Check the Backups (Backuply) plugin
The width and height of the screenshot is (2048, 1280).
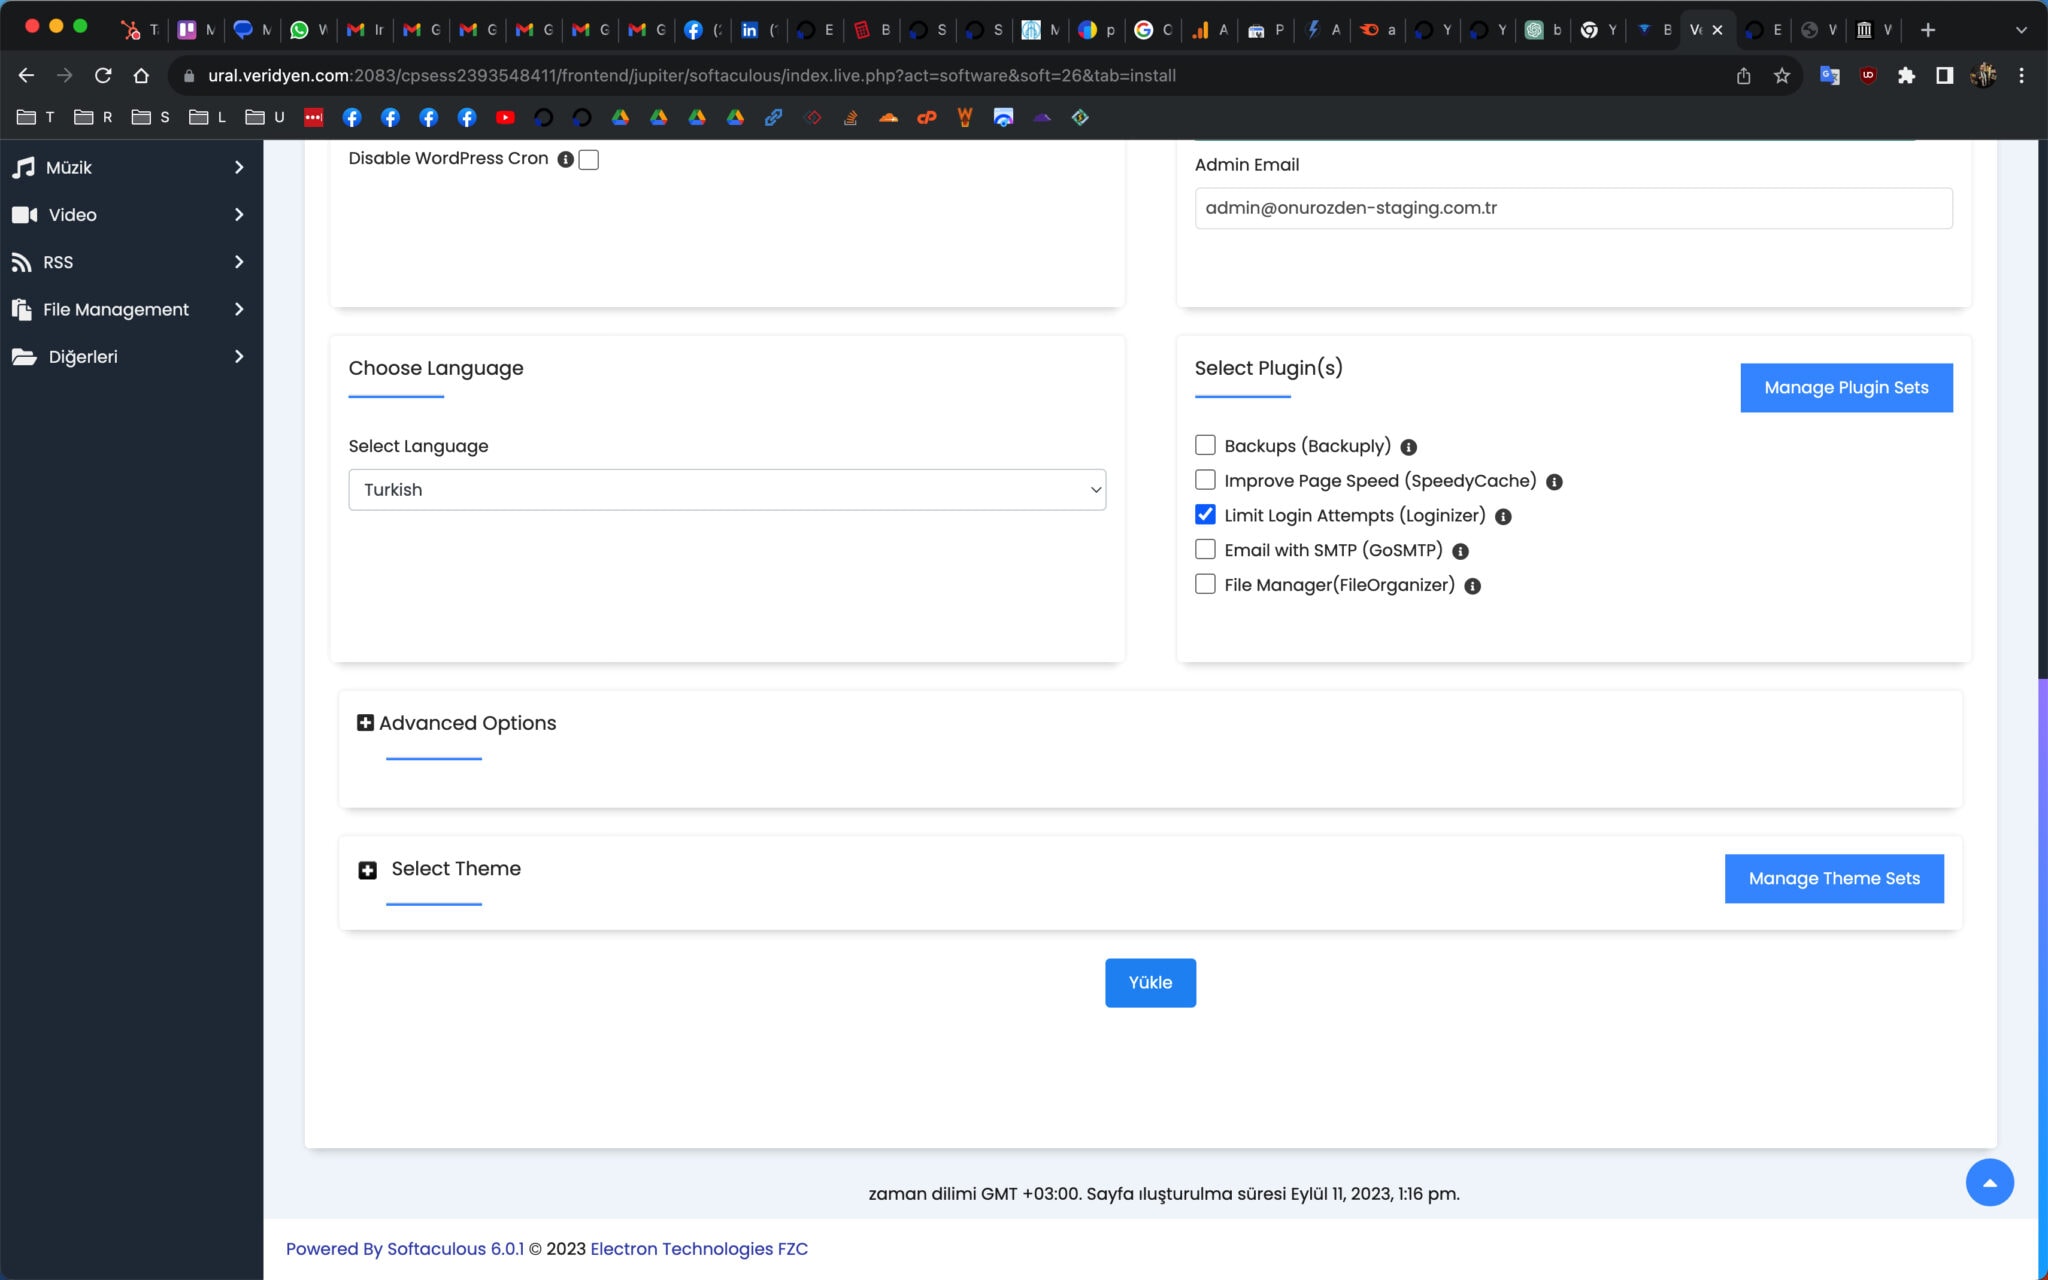pos(1205,445)
